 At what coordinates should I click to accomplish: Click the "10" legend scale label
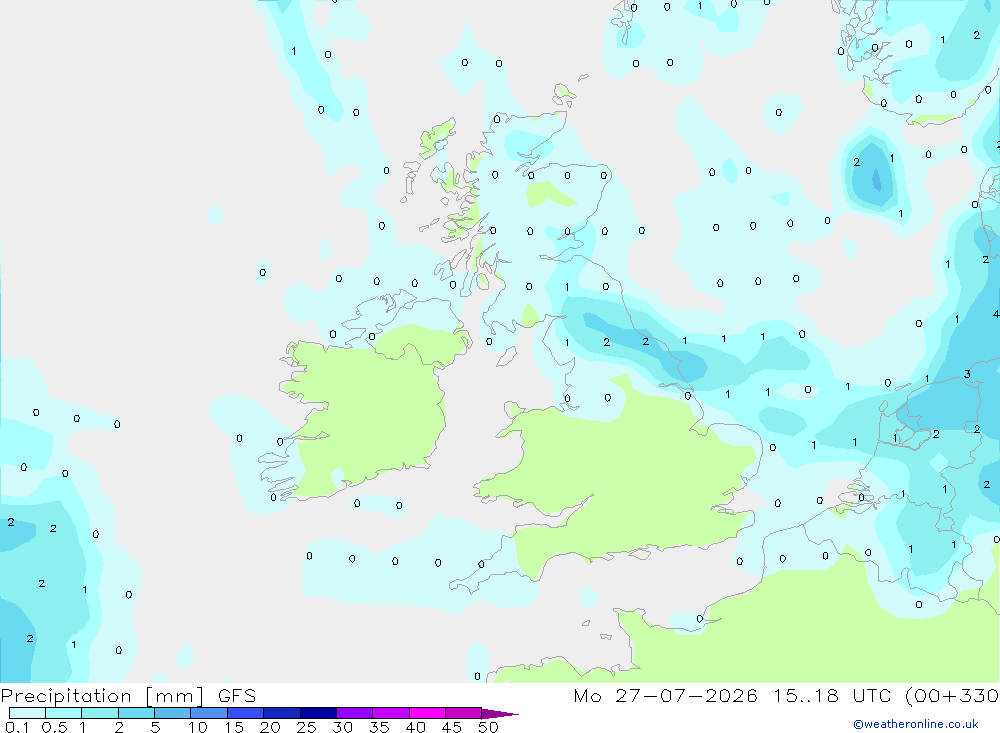click(x=198, y=727)
